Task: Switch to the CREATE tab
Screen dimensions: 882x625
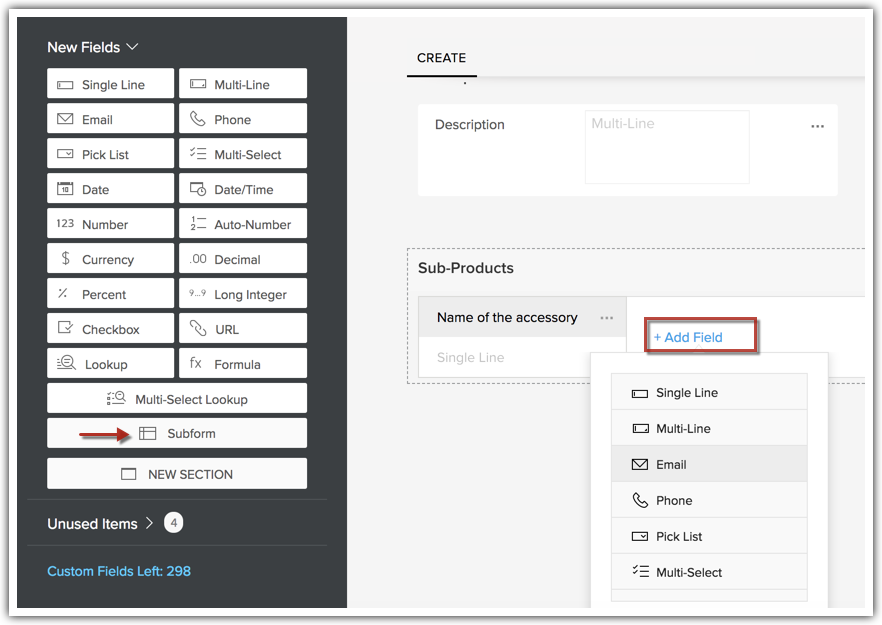Action: click(x=441, y=58)
